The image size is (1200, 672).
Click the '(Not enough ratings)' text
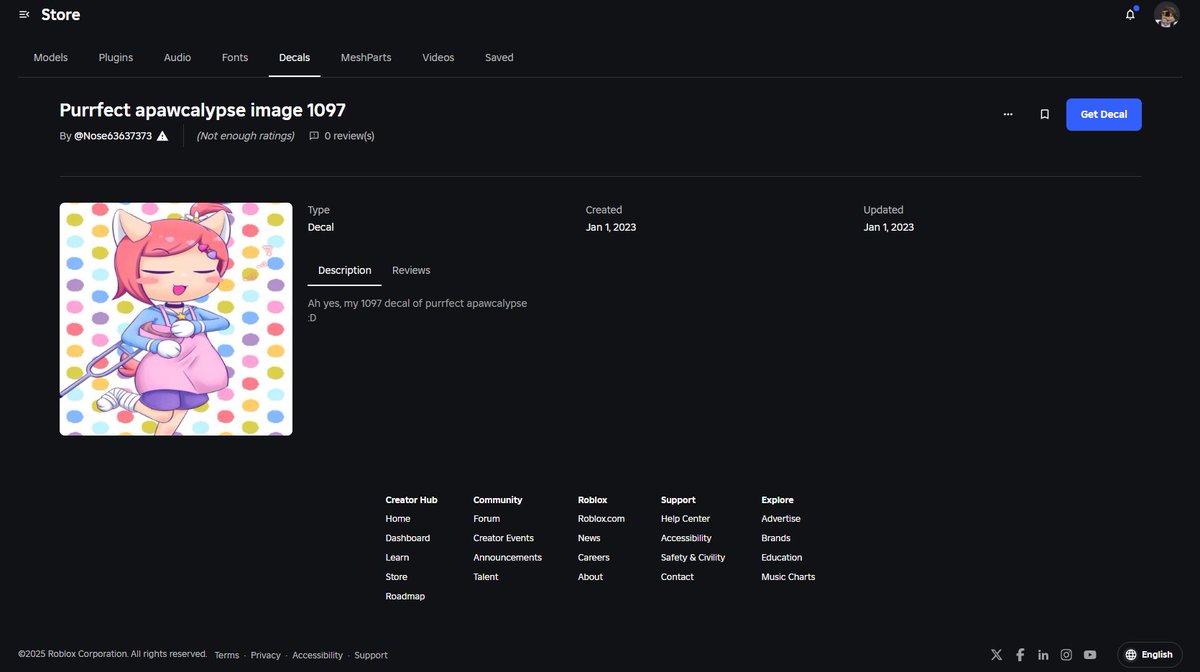[245, 136]
